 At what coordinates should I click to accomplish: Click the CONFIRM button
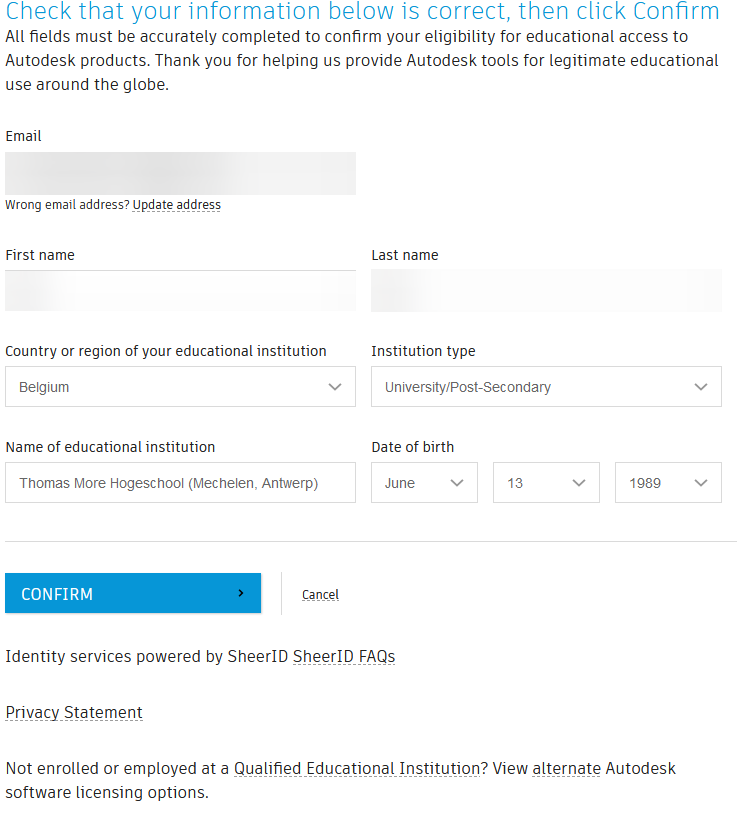(133, 593)
